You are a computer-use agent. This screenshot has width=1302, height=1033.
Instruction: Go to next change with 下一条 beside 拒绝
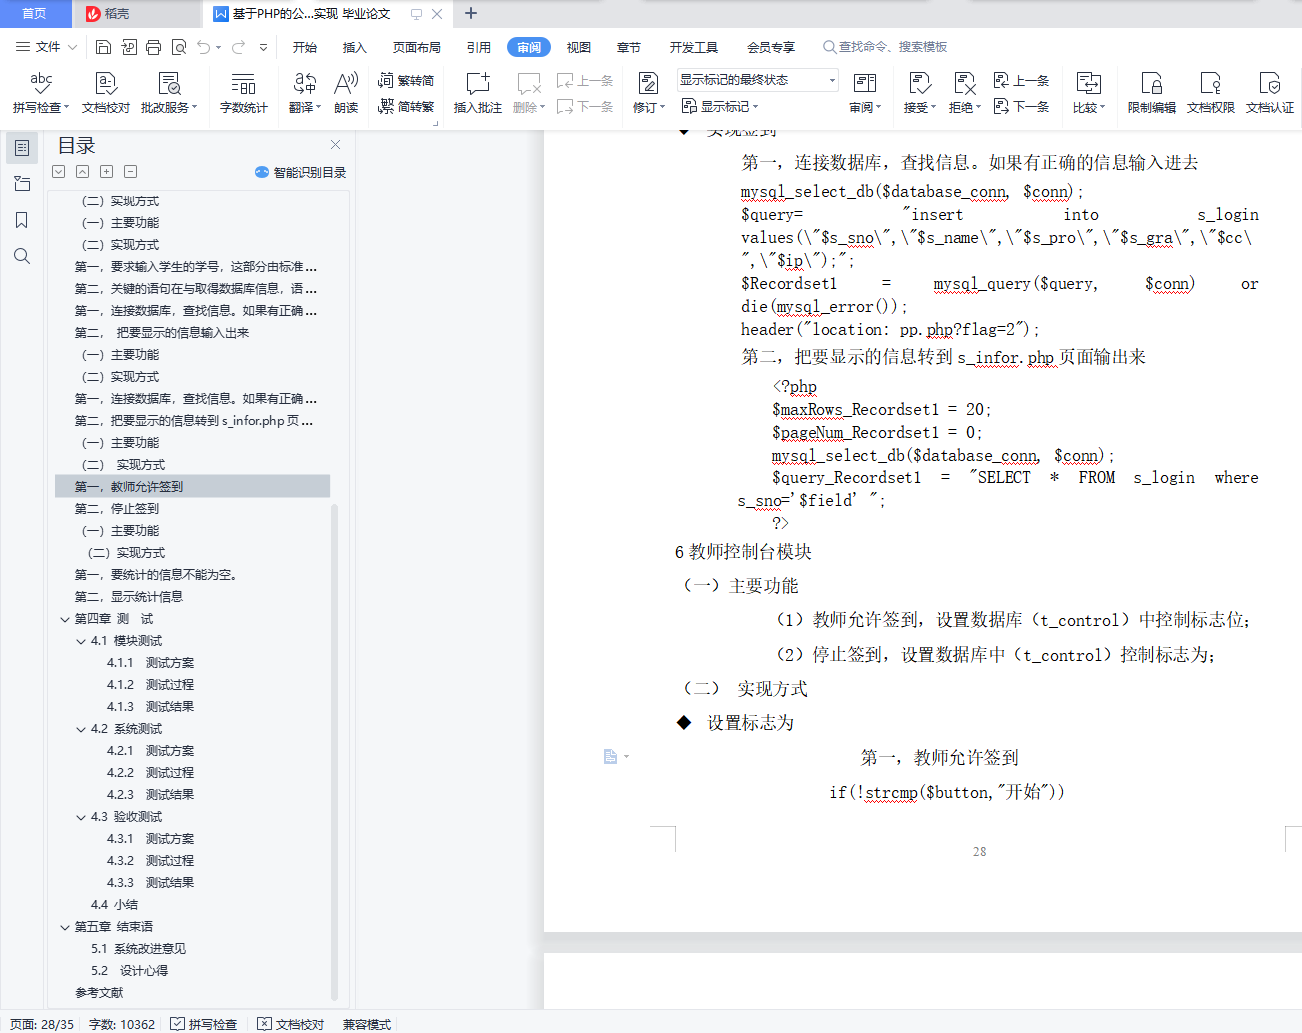(x=1022, y=106)
